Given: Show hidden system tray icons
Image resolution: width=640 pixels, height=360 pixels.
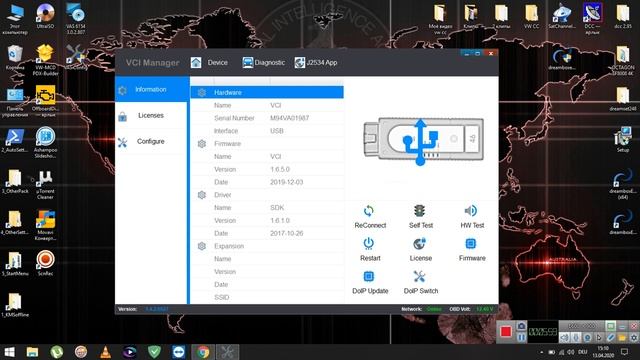Looking at the screenshot, I should click(542, 352).
